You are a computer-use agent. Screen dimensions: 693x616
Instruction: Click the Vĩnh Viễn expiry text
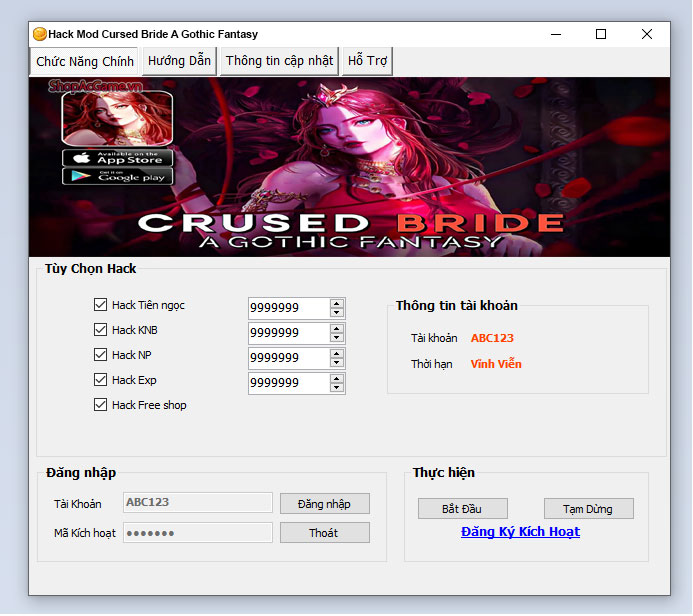[x=496, y=364]
